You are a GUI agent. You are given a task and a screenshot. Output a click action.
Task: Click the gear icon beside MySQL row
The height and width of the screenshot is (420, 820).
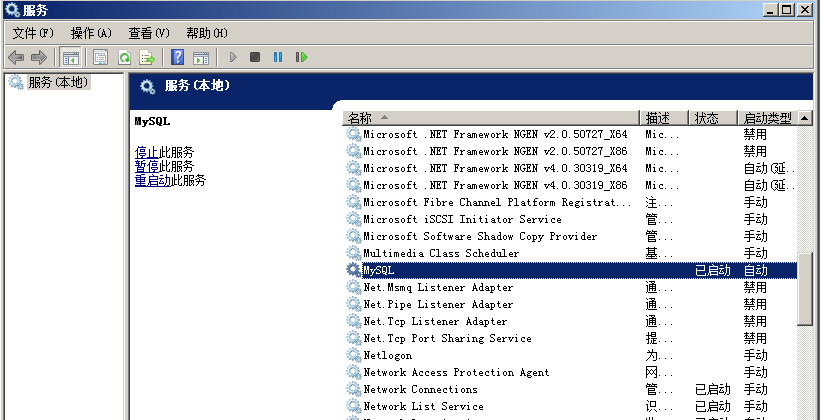pyautogui.click(x=354, y=270)
